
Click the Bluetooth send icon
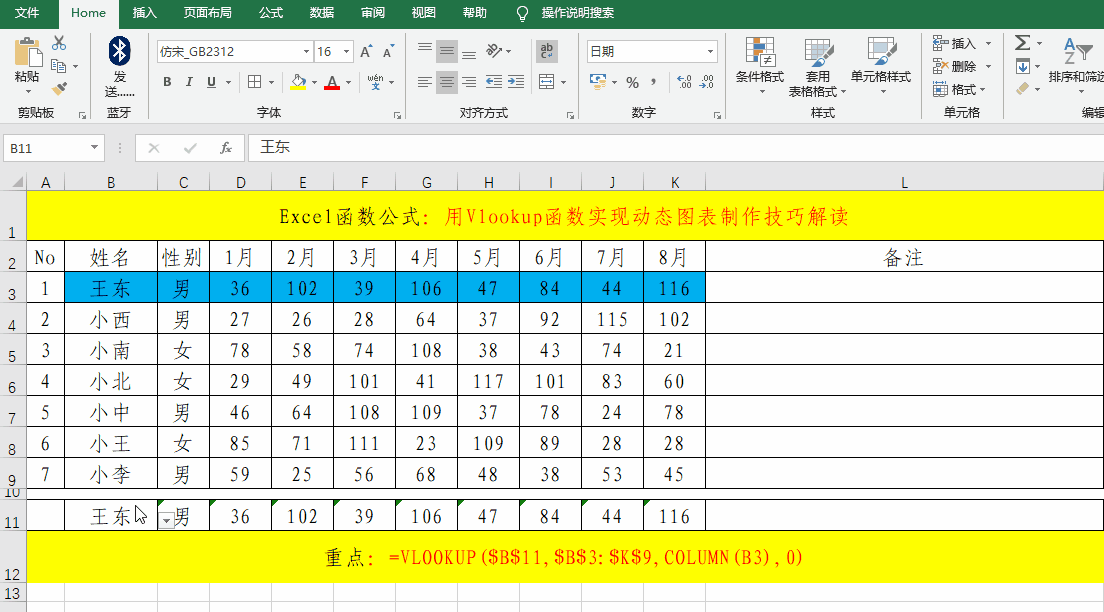(x=120, y=50)
